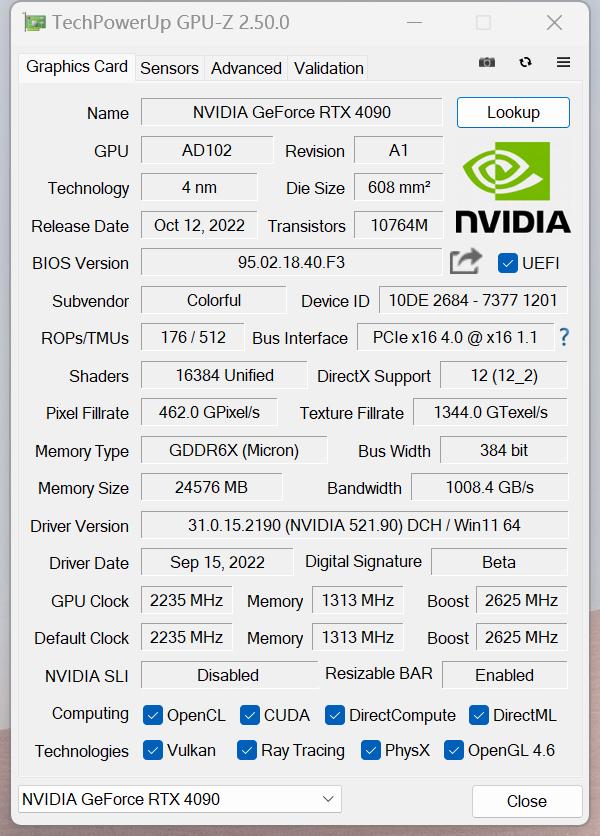Click the BIOS Version field
This screenshot has height=836, width=600.
(291, 263)
